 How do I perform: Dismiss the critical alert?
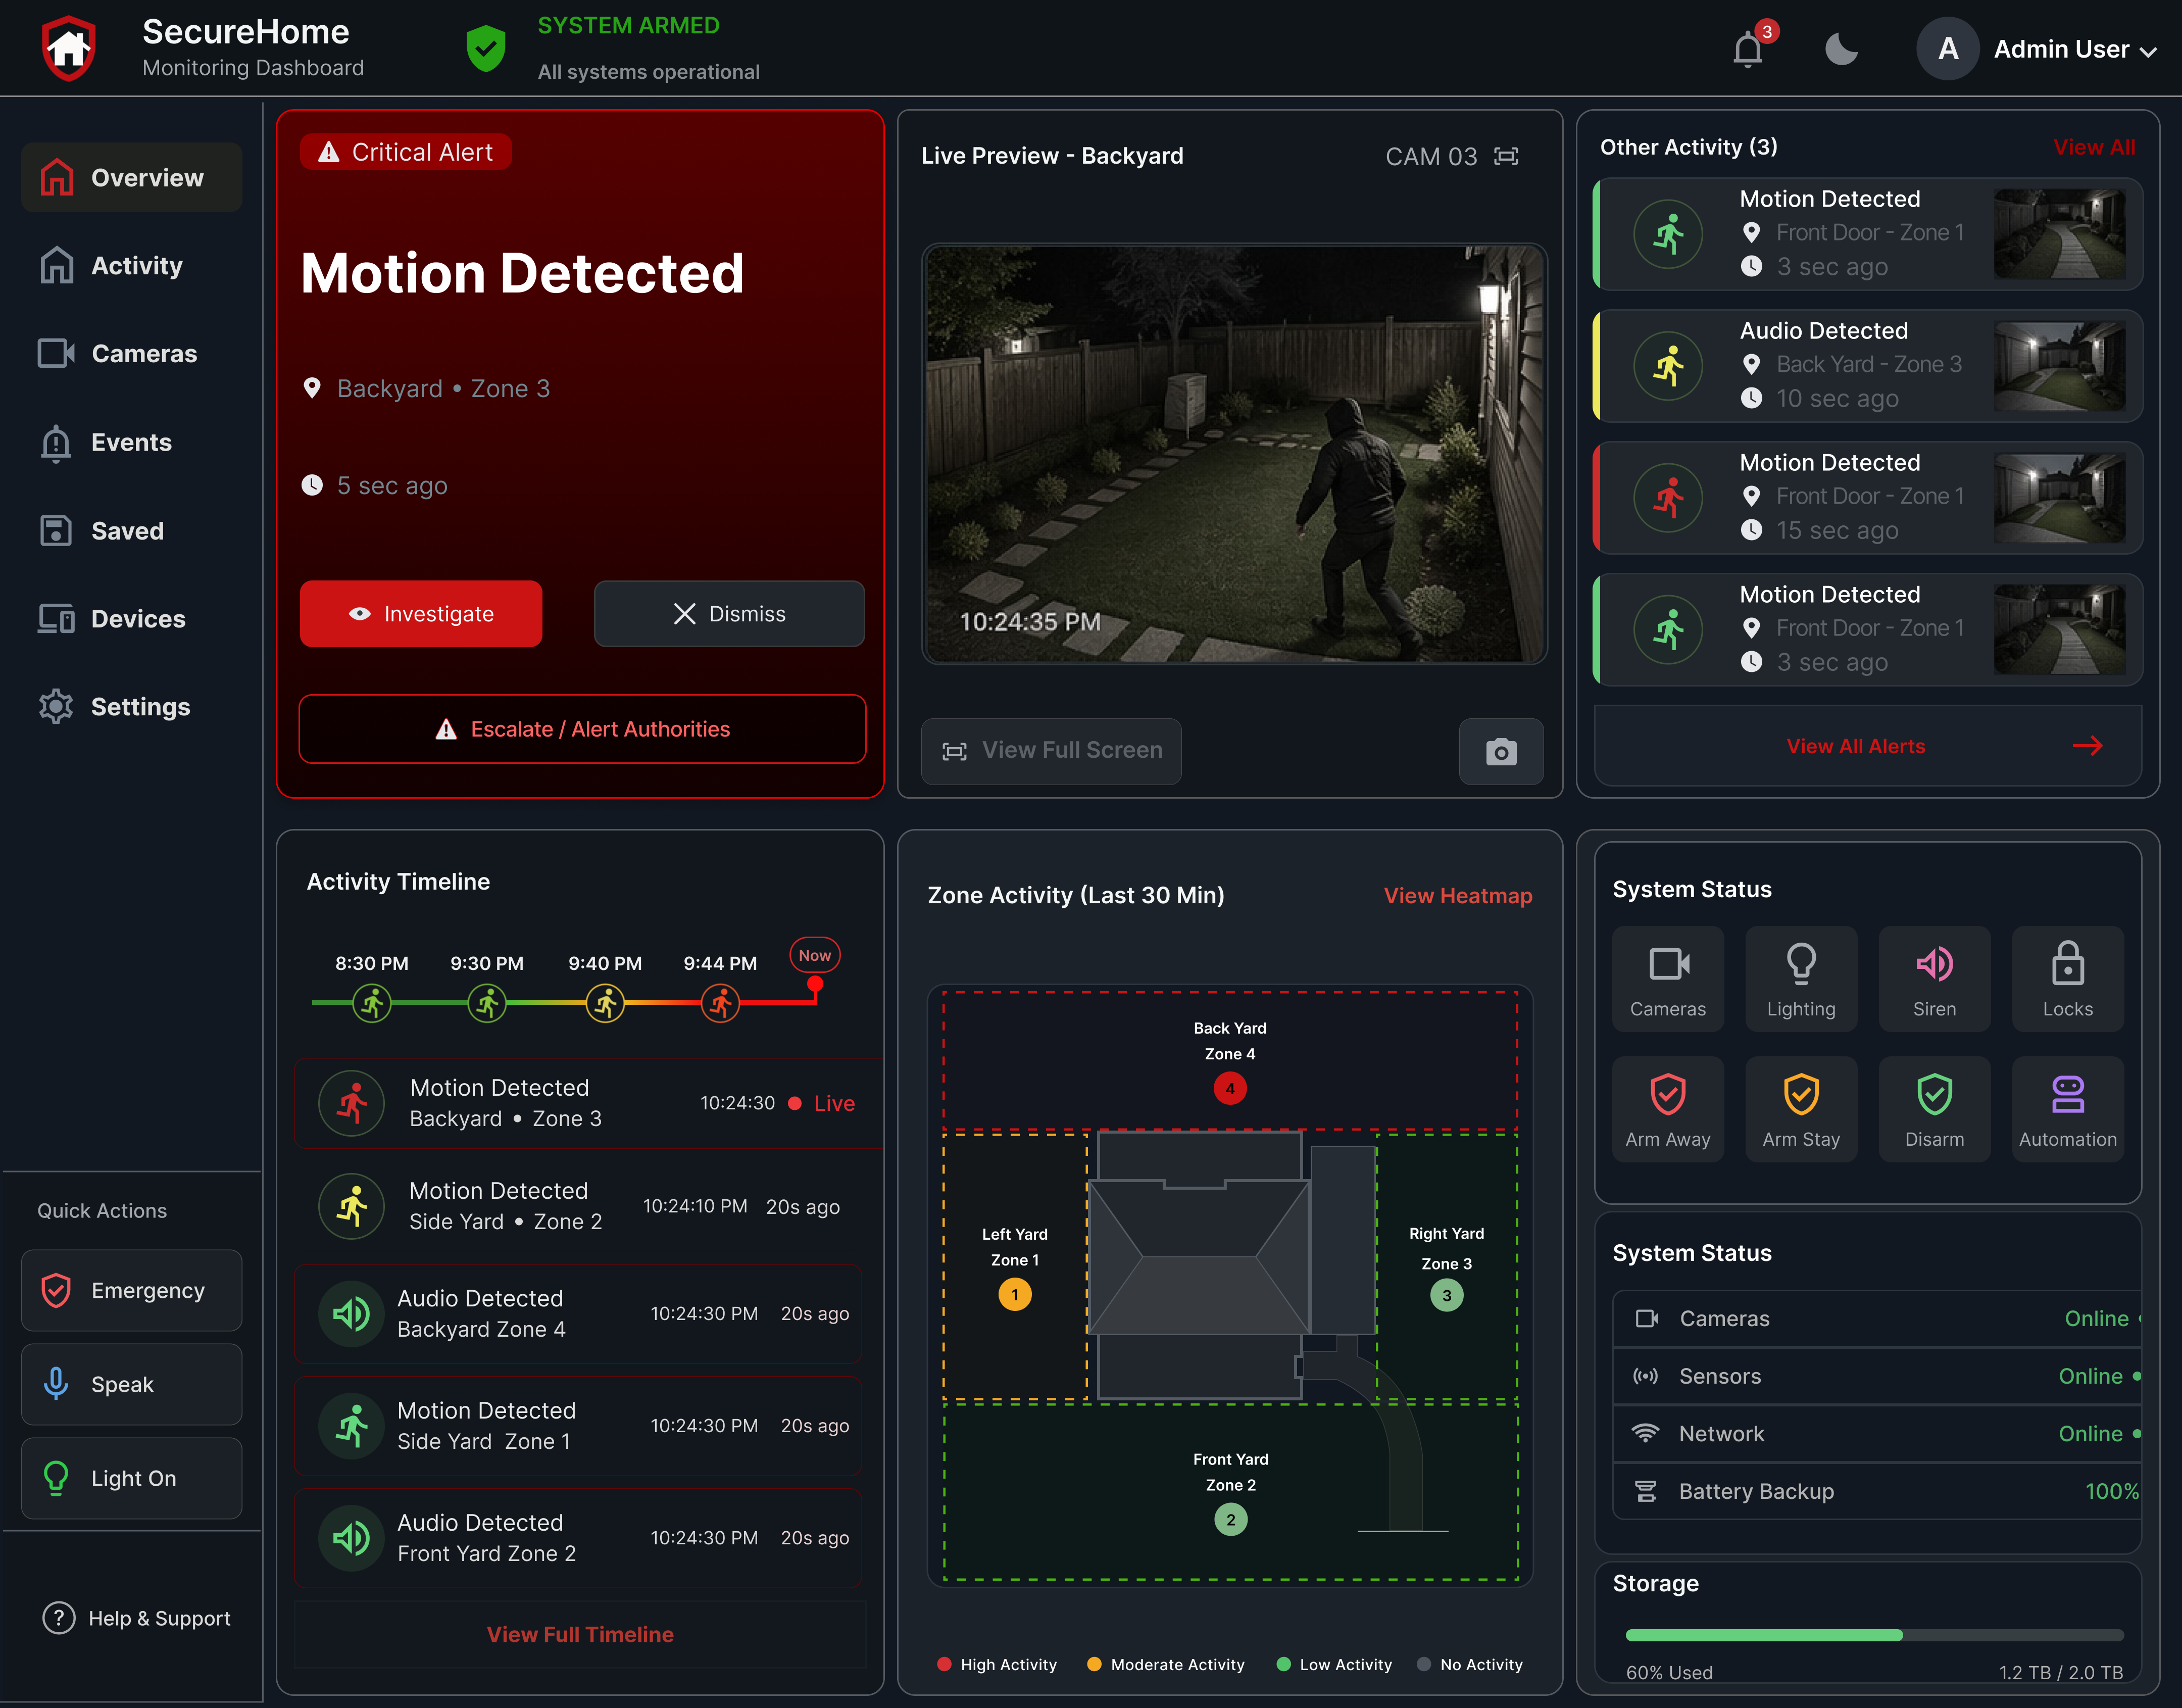729,614
